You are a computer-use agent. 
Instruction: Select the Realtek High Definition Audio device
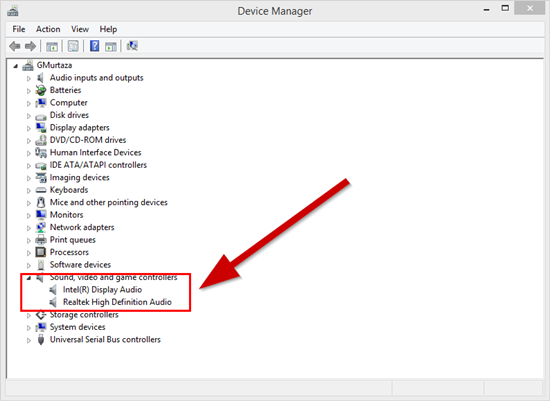coord(117,302)
